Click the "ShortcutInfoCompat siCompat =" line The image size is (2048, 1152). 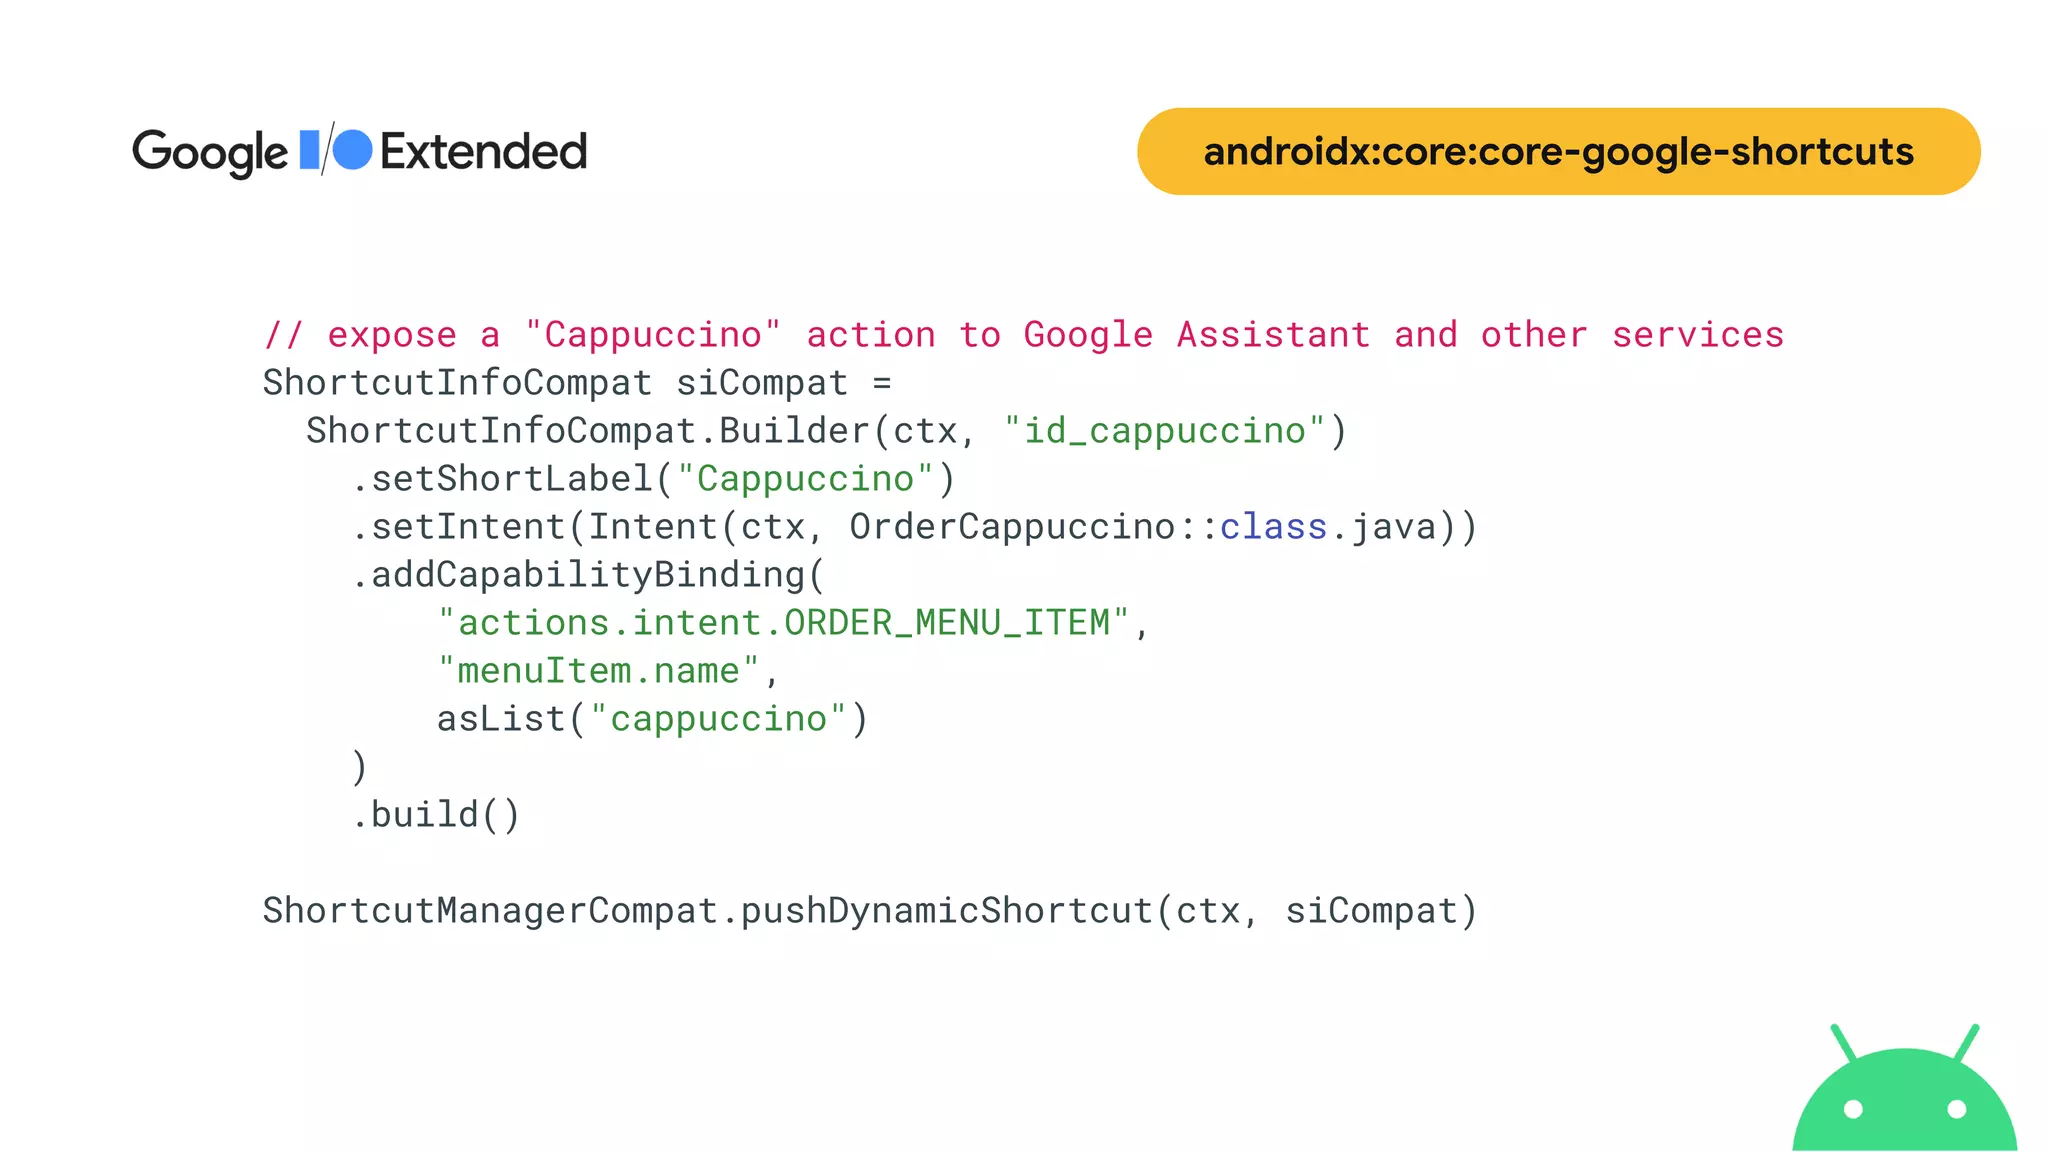click(x=577, y=383)
